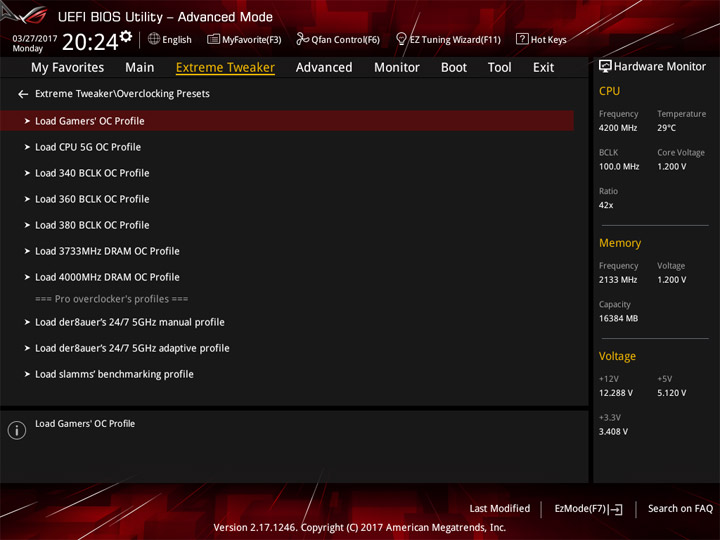The height and width of the screenshot is (540, 720).
Task: Click the globe language icon
Action: point(154,39)
